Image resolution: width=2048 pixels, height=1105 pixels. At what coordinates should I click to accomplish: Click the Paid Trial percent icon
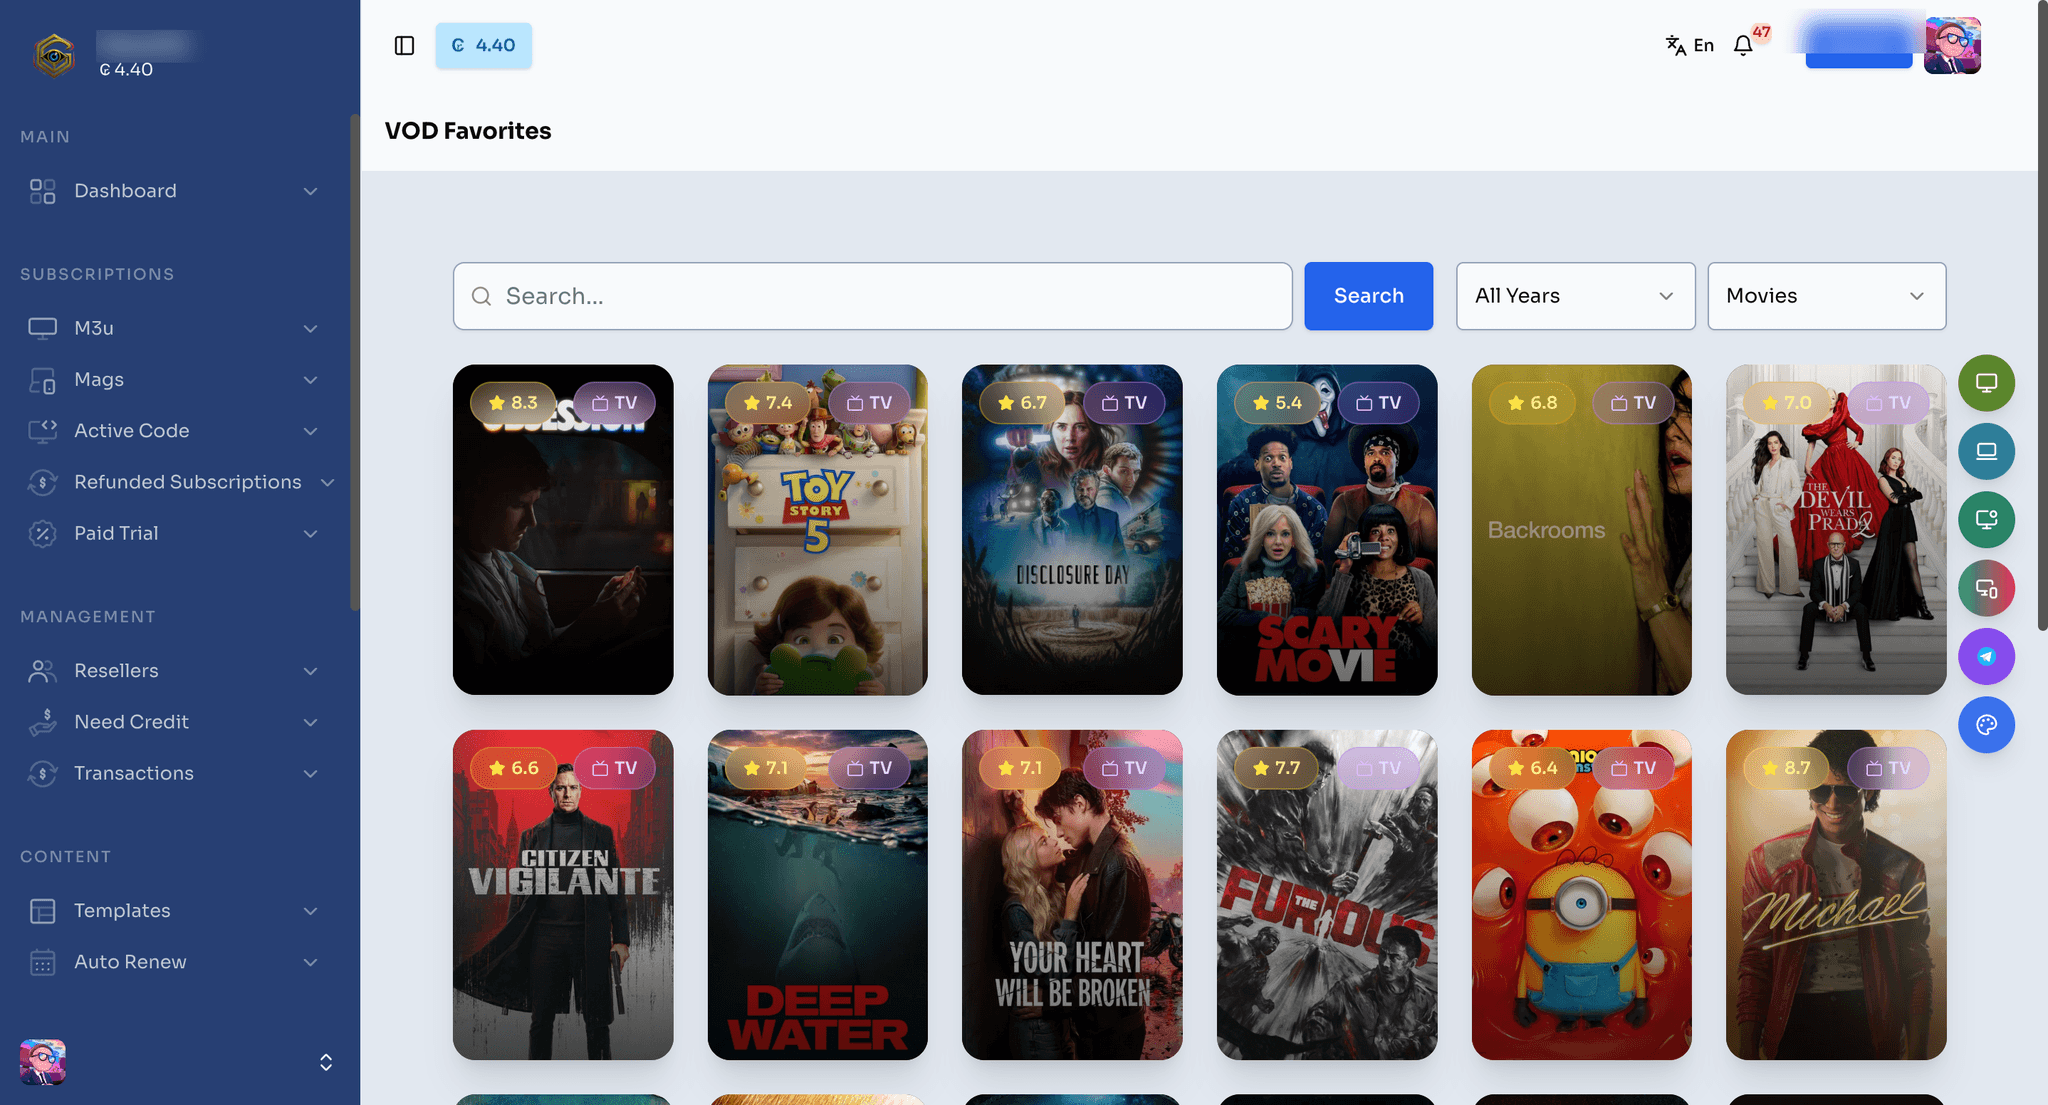coord(42,534)
